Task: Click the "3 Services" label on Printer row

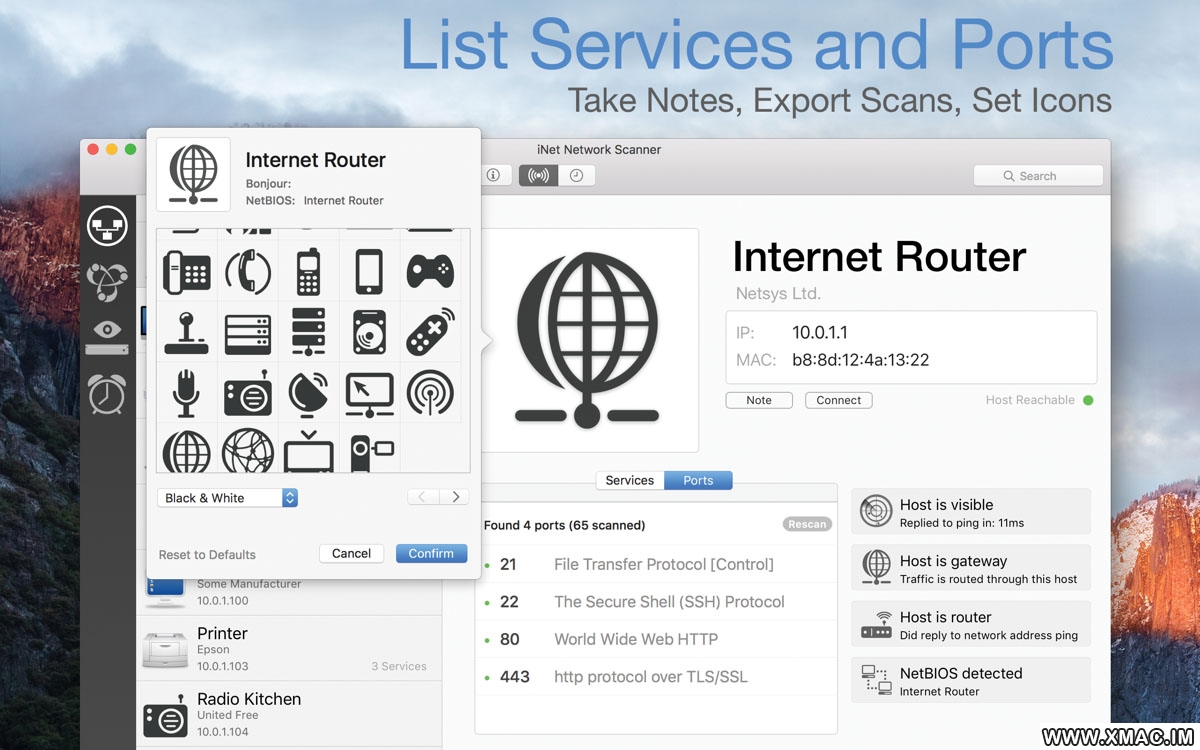Action: [x=399, y=666]
